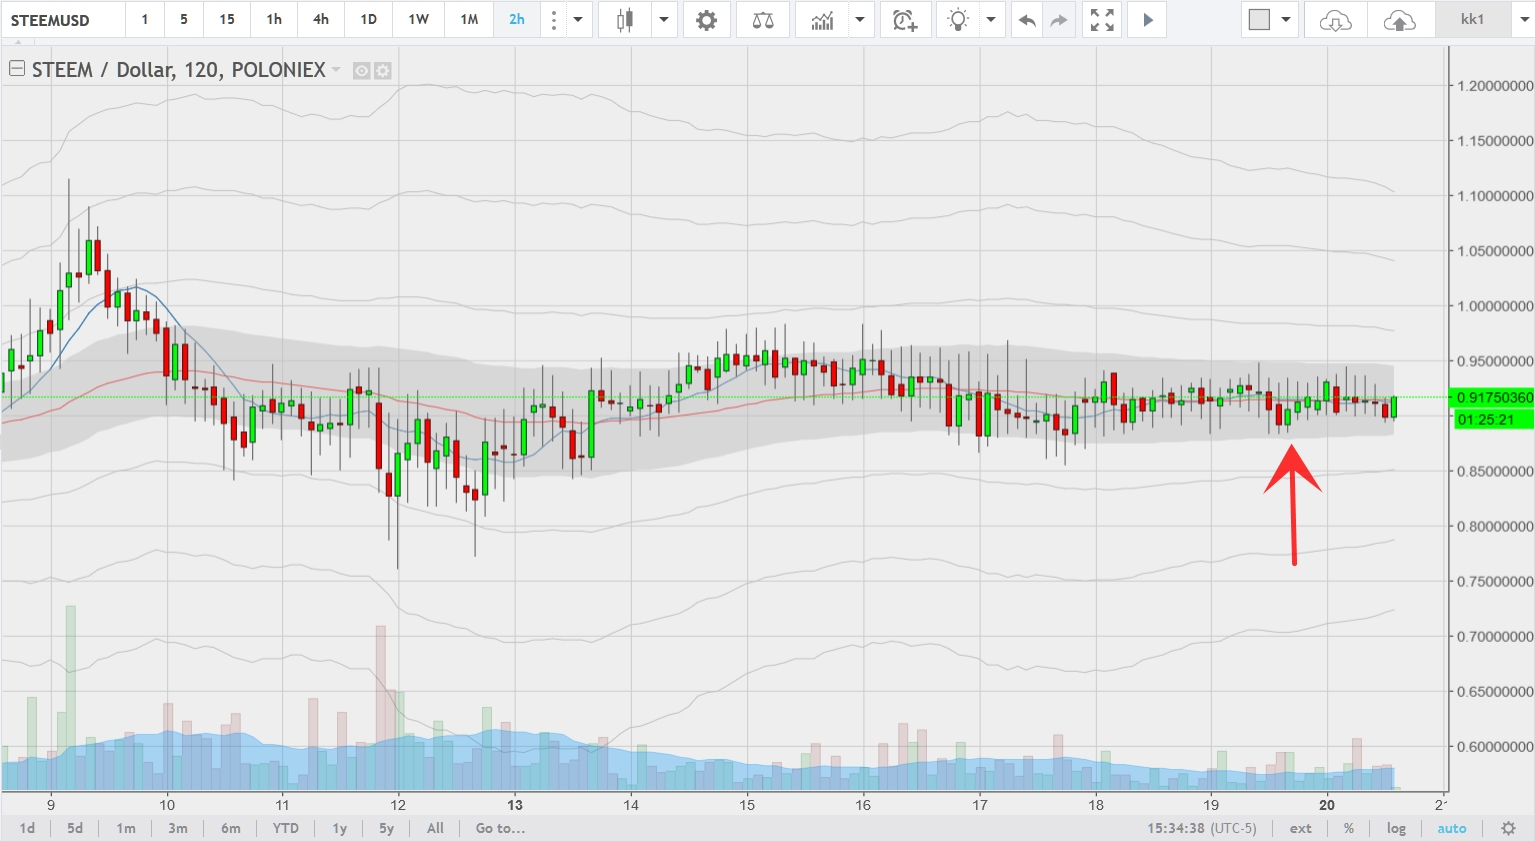Collapse the STEEM / Dollar legend box
Viewport: 1535px width, 841px height.
[x=16, y=69]
